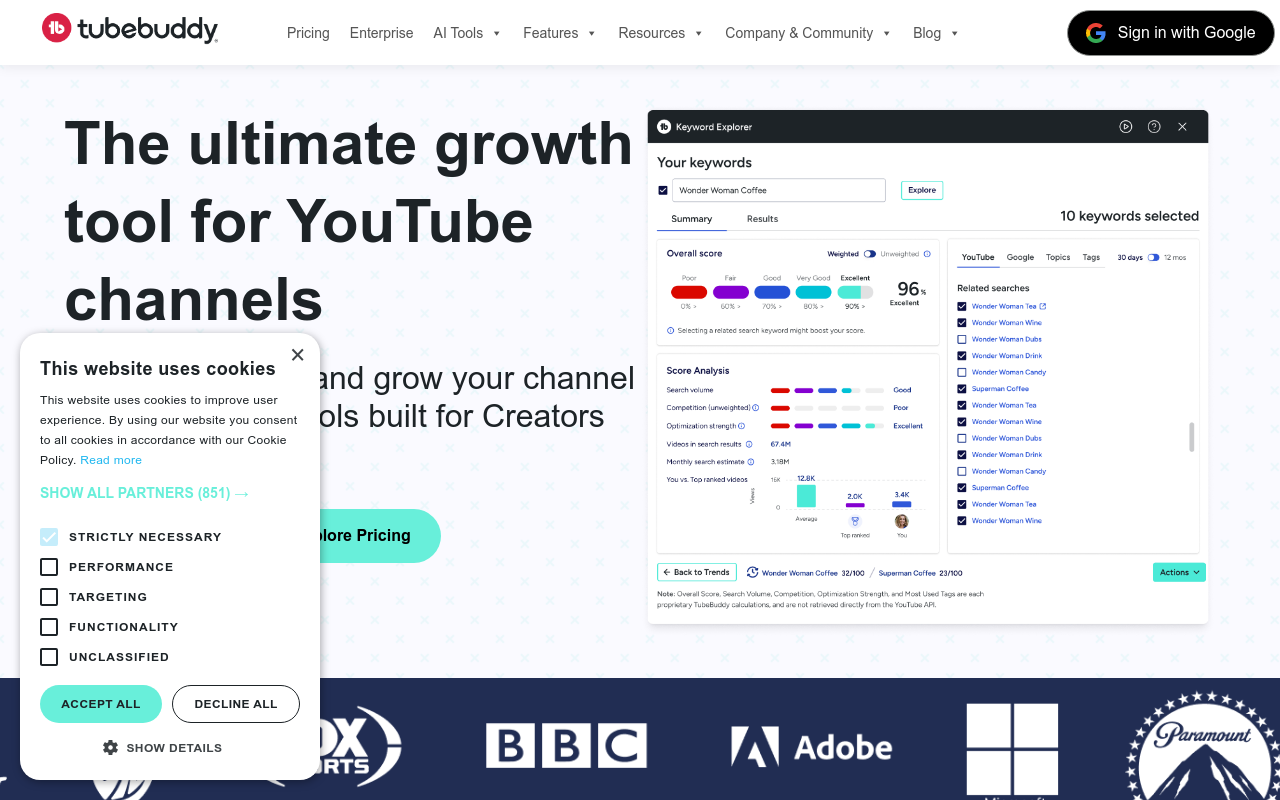This screenshot has height=800, width=1280.
Task: Switch the Weighted/Unweighted toggle
Action: 870,254
